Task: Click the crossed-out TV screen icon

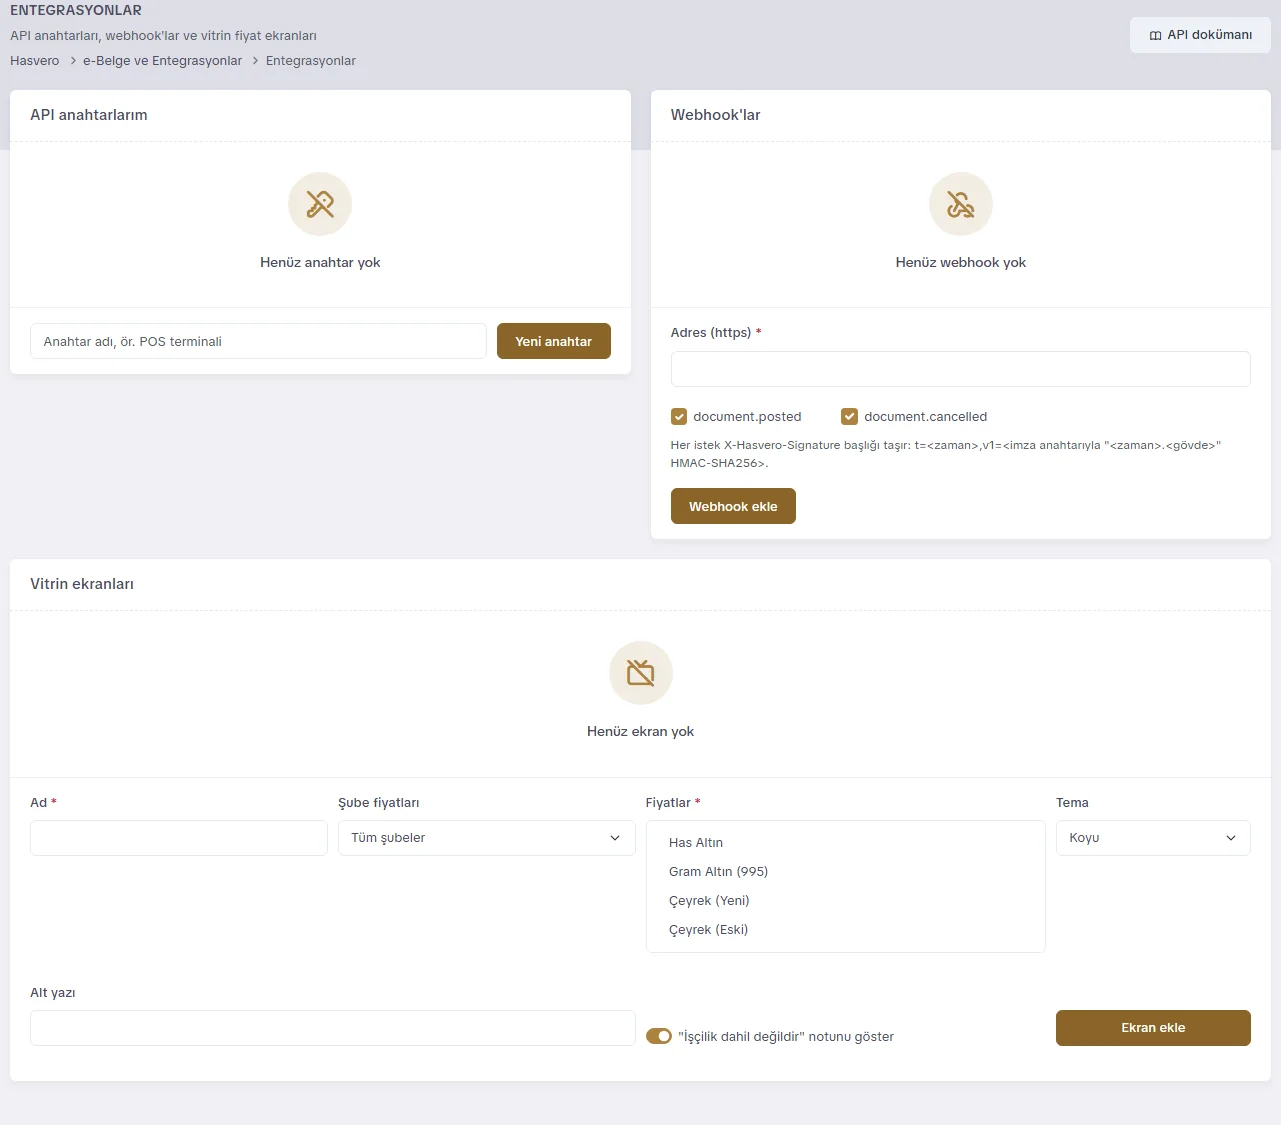Action: tap(641, 673)
